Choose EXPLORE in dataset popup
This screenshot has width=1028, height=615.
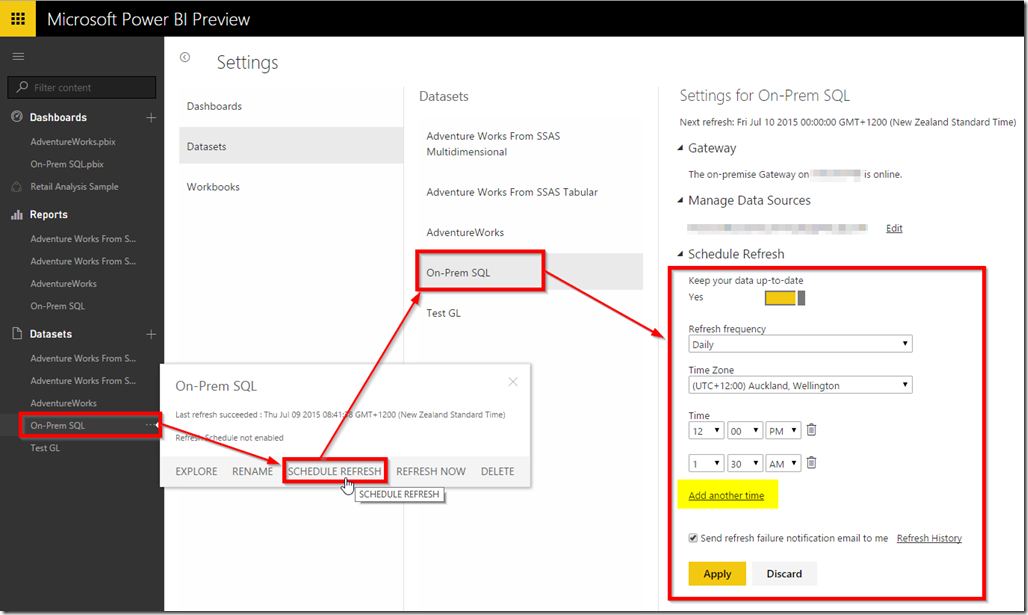pyautogui.click(x=196, y=471)
